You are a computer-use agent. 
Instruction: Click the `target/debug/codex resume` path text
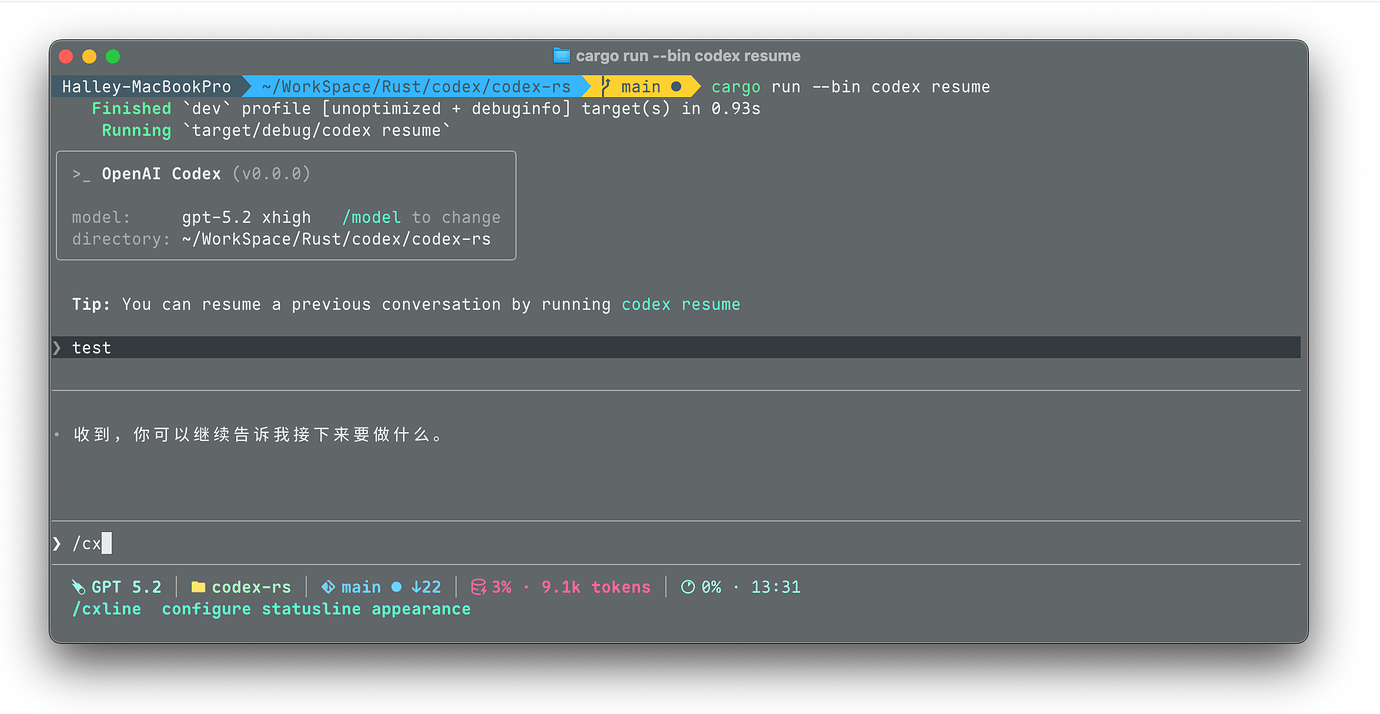point(316,130)
